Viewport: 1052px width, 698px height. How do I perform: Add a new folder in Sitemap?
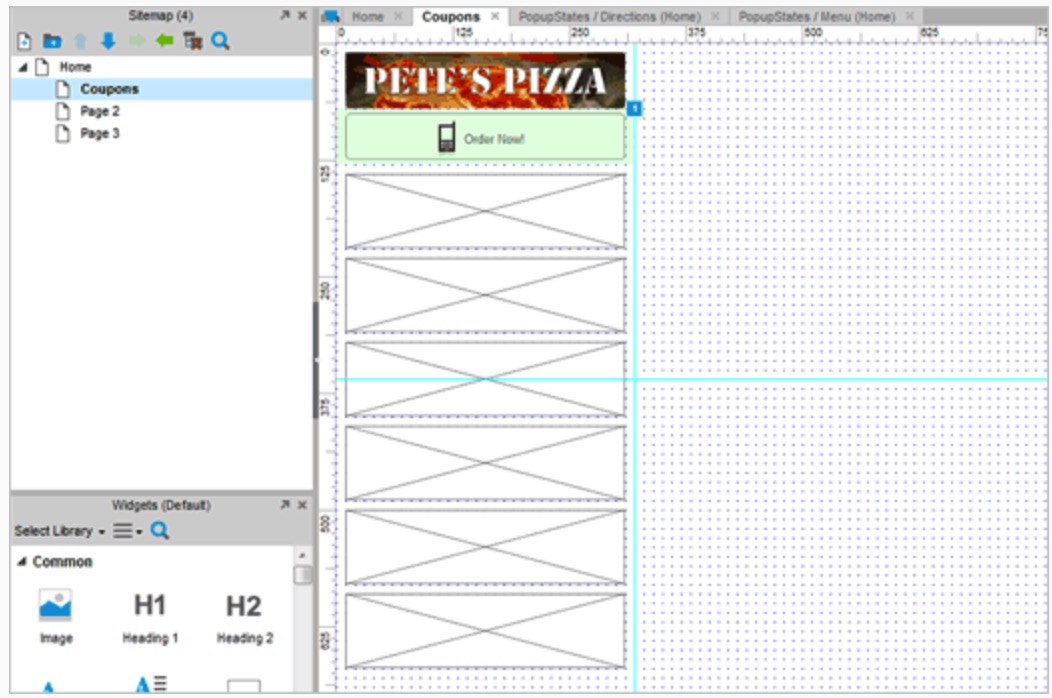[x=52, y=42]
